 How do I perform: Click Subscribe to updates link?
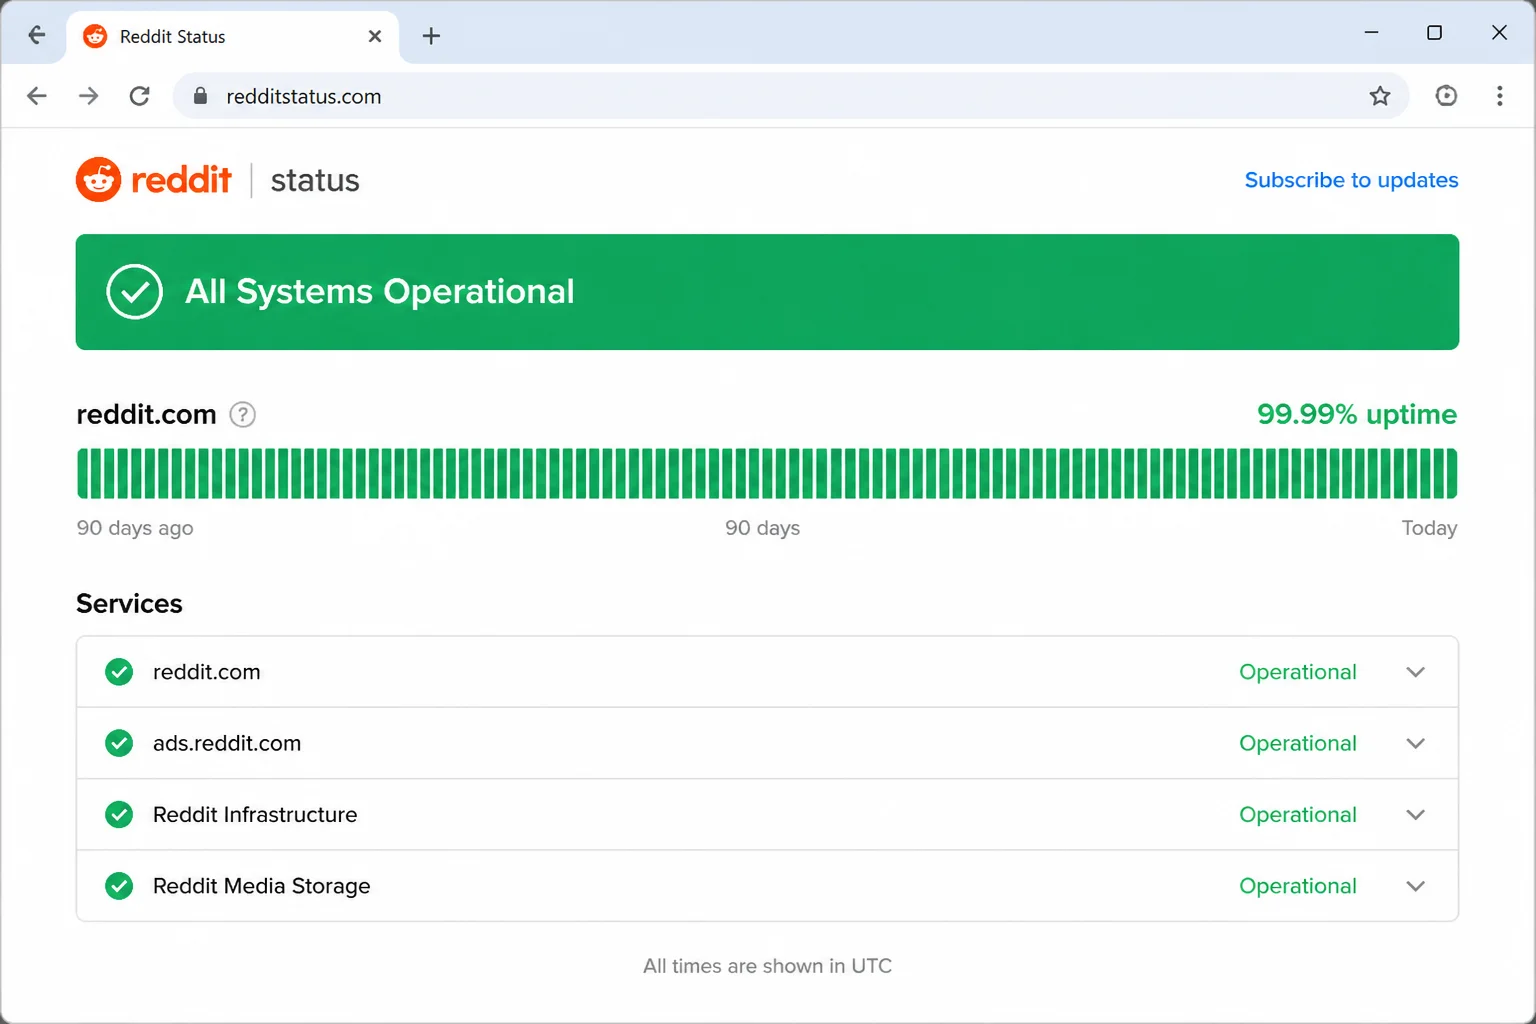coord(1351,180)
